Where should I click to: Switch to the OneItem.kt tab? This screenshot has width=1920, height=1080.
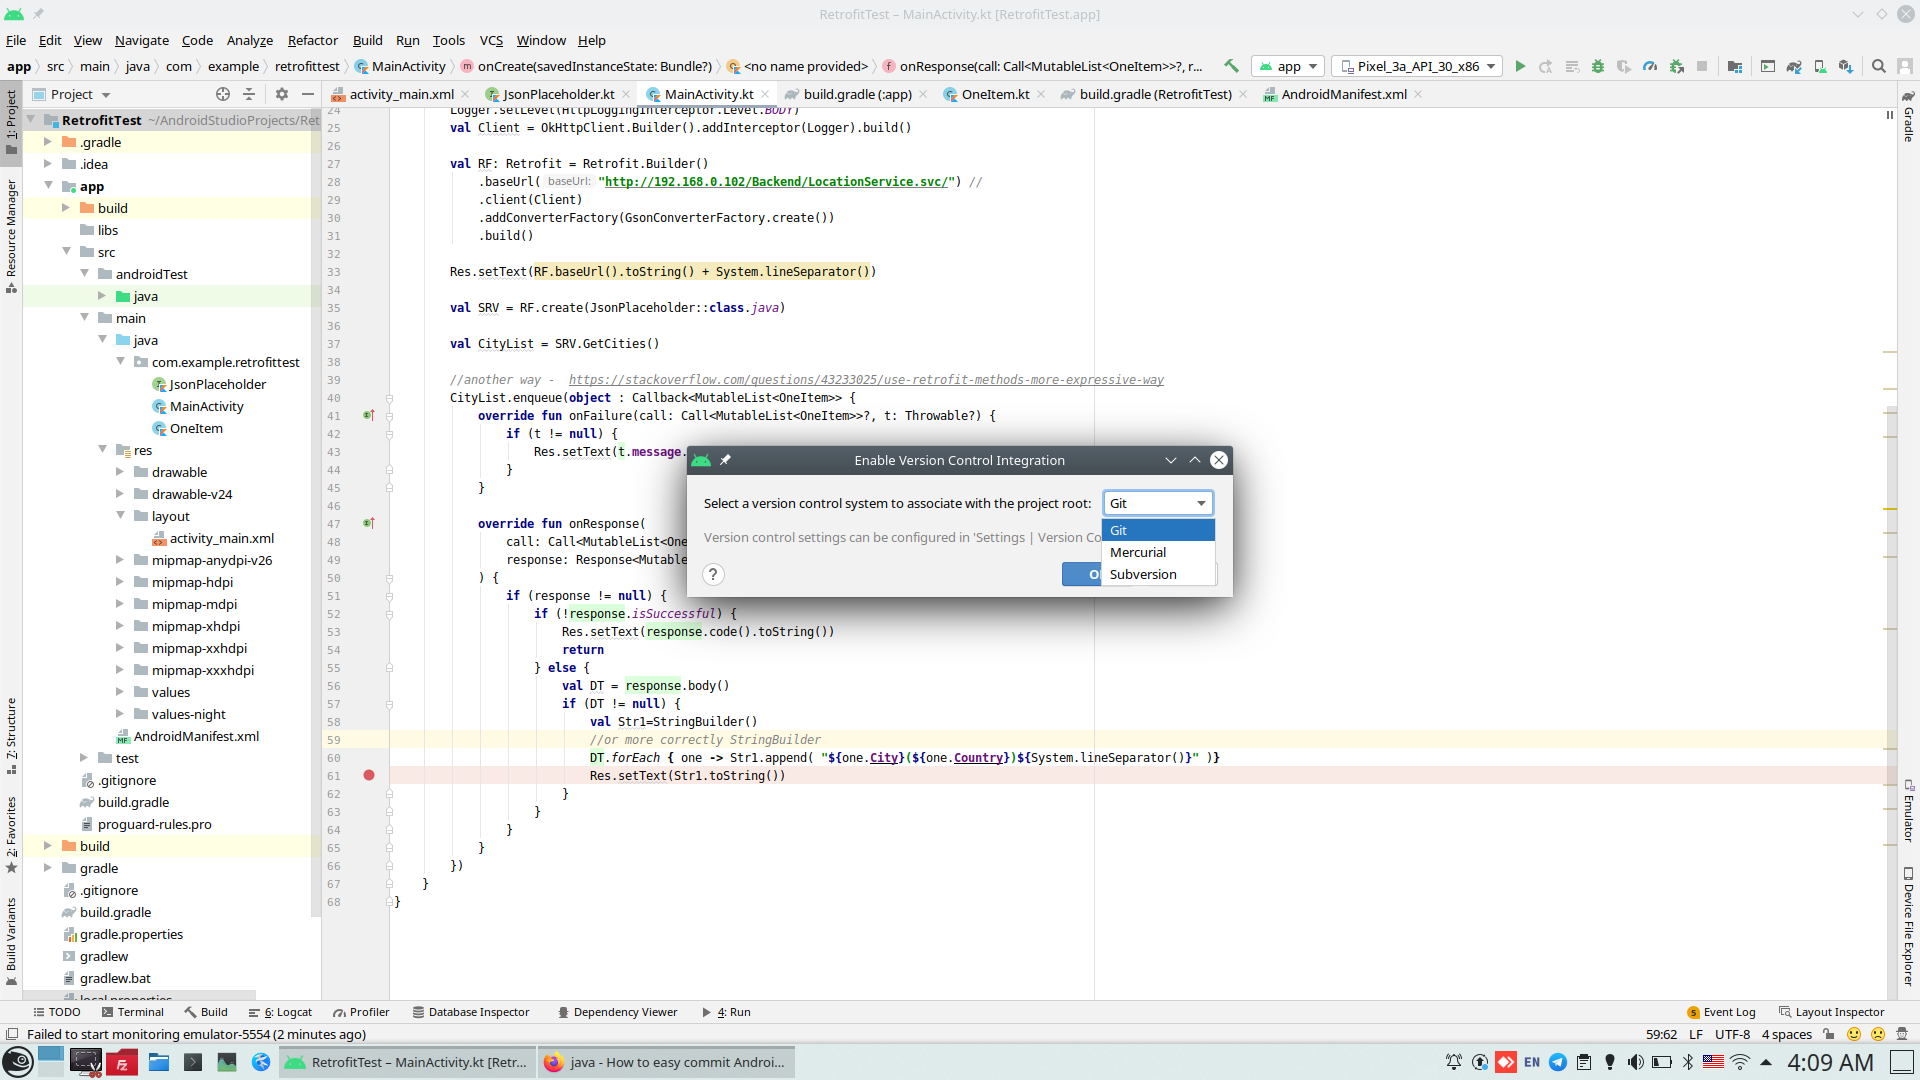pyautogui.click(x=994, y=94)
